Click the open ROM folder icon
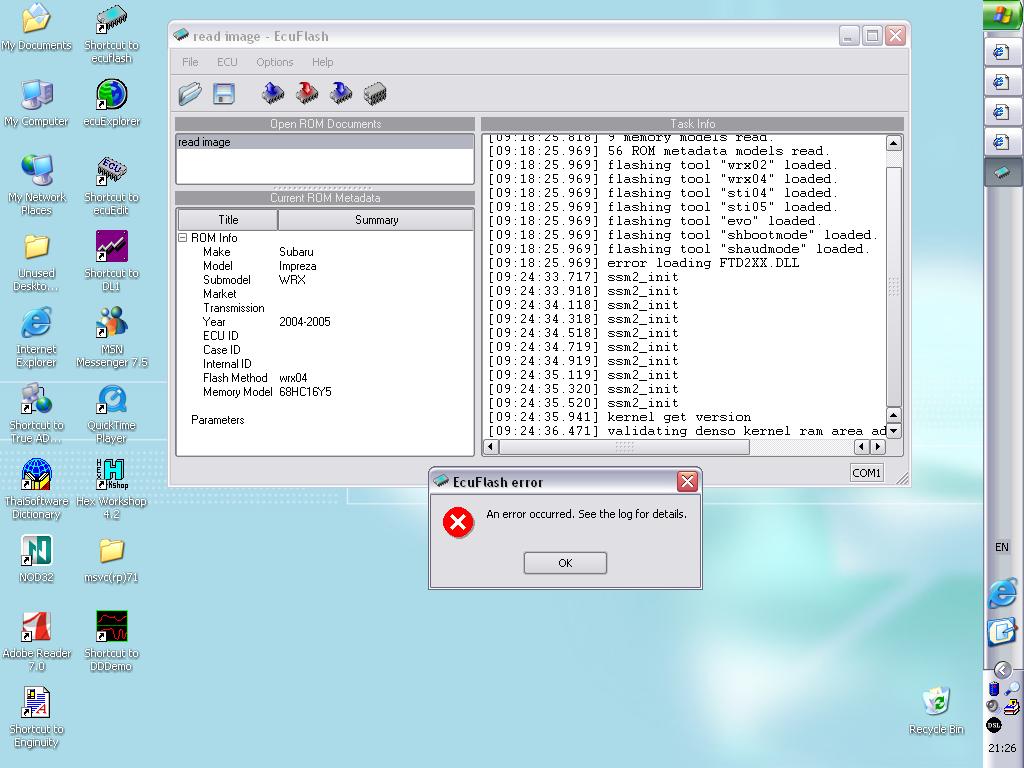Screen dimensions: 1024x768 pyautogui.click(x=190, y=94)
